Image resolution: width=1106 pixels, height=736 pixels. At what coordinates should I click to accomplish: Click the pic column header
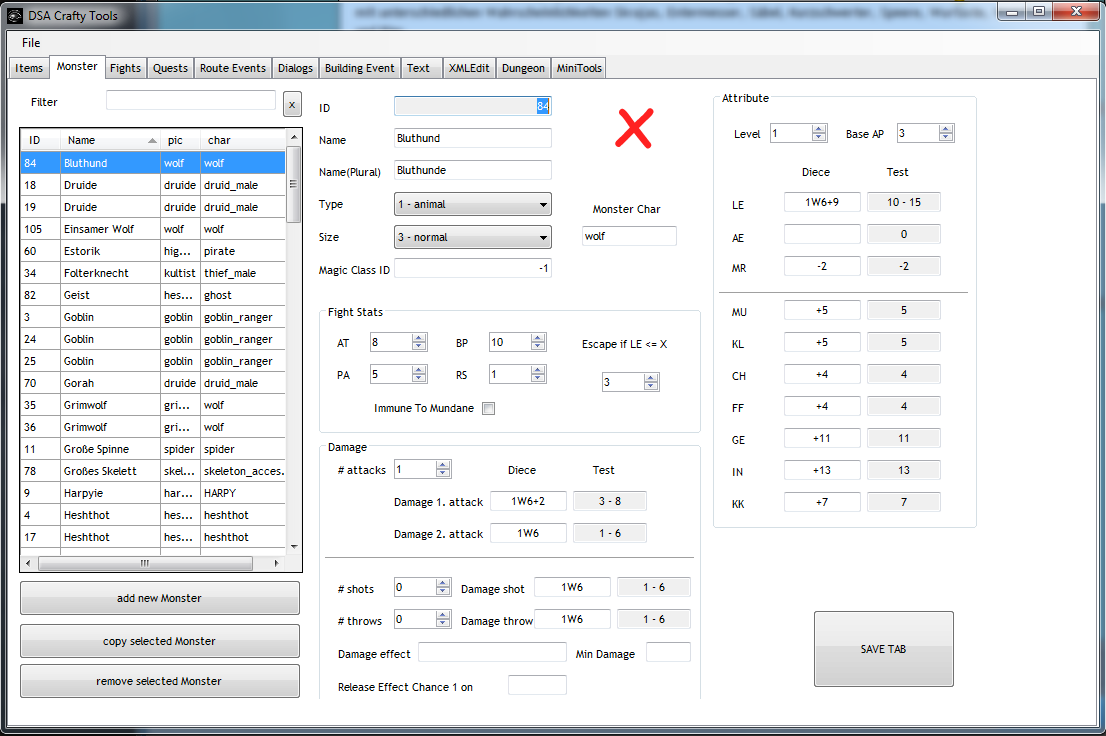(x=181, y=140)
